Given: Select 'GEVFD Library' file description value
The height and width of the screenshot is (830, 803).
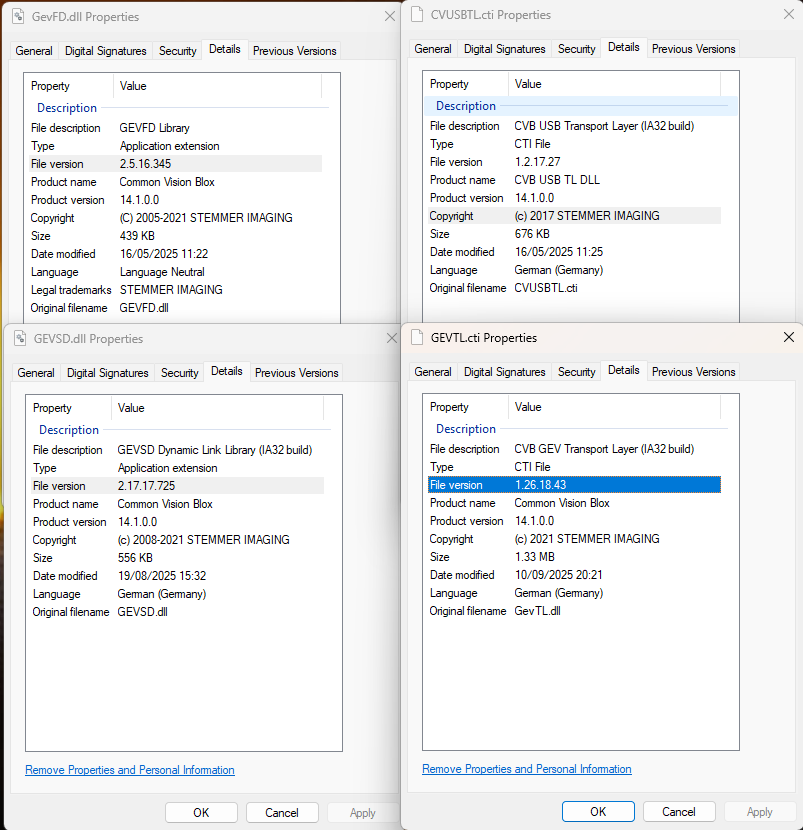Looking at the screenshot, I should 154,128.
